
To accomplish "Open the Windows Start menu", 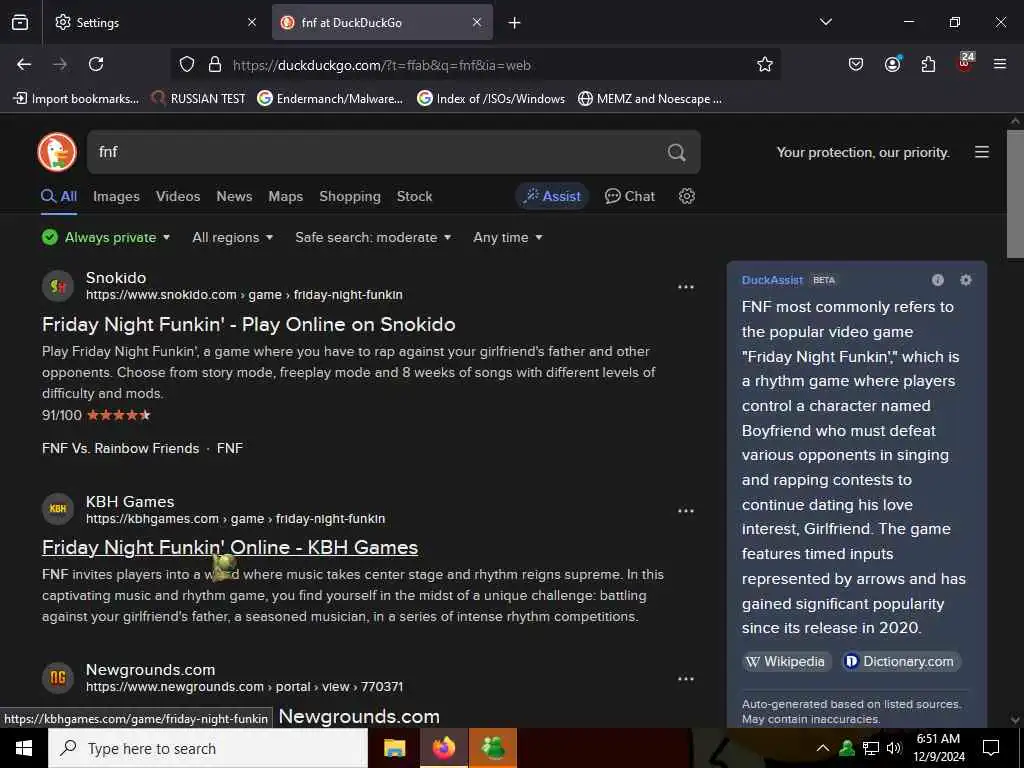I will click(x=24, y=748).
